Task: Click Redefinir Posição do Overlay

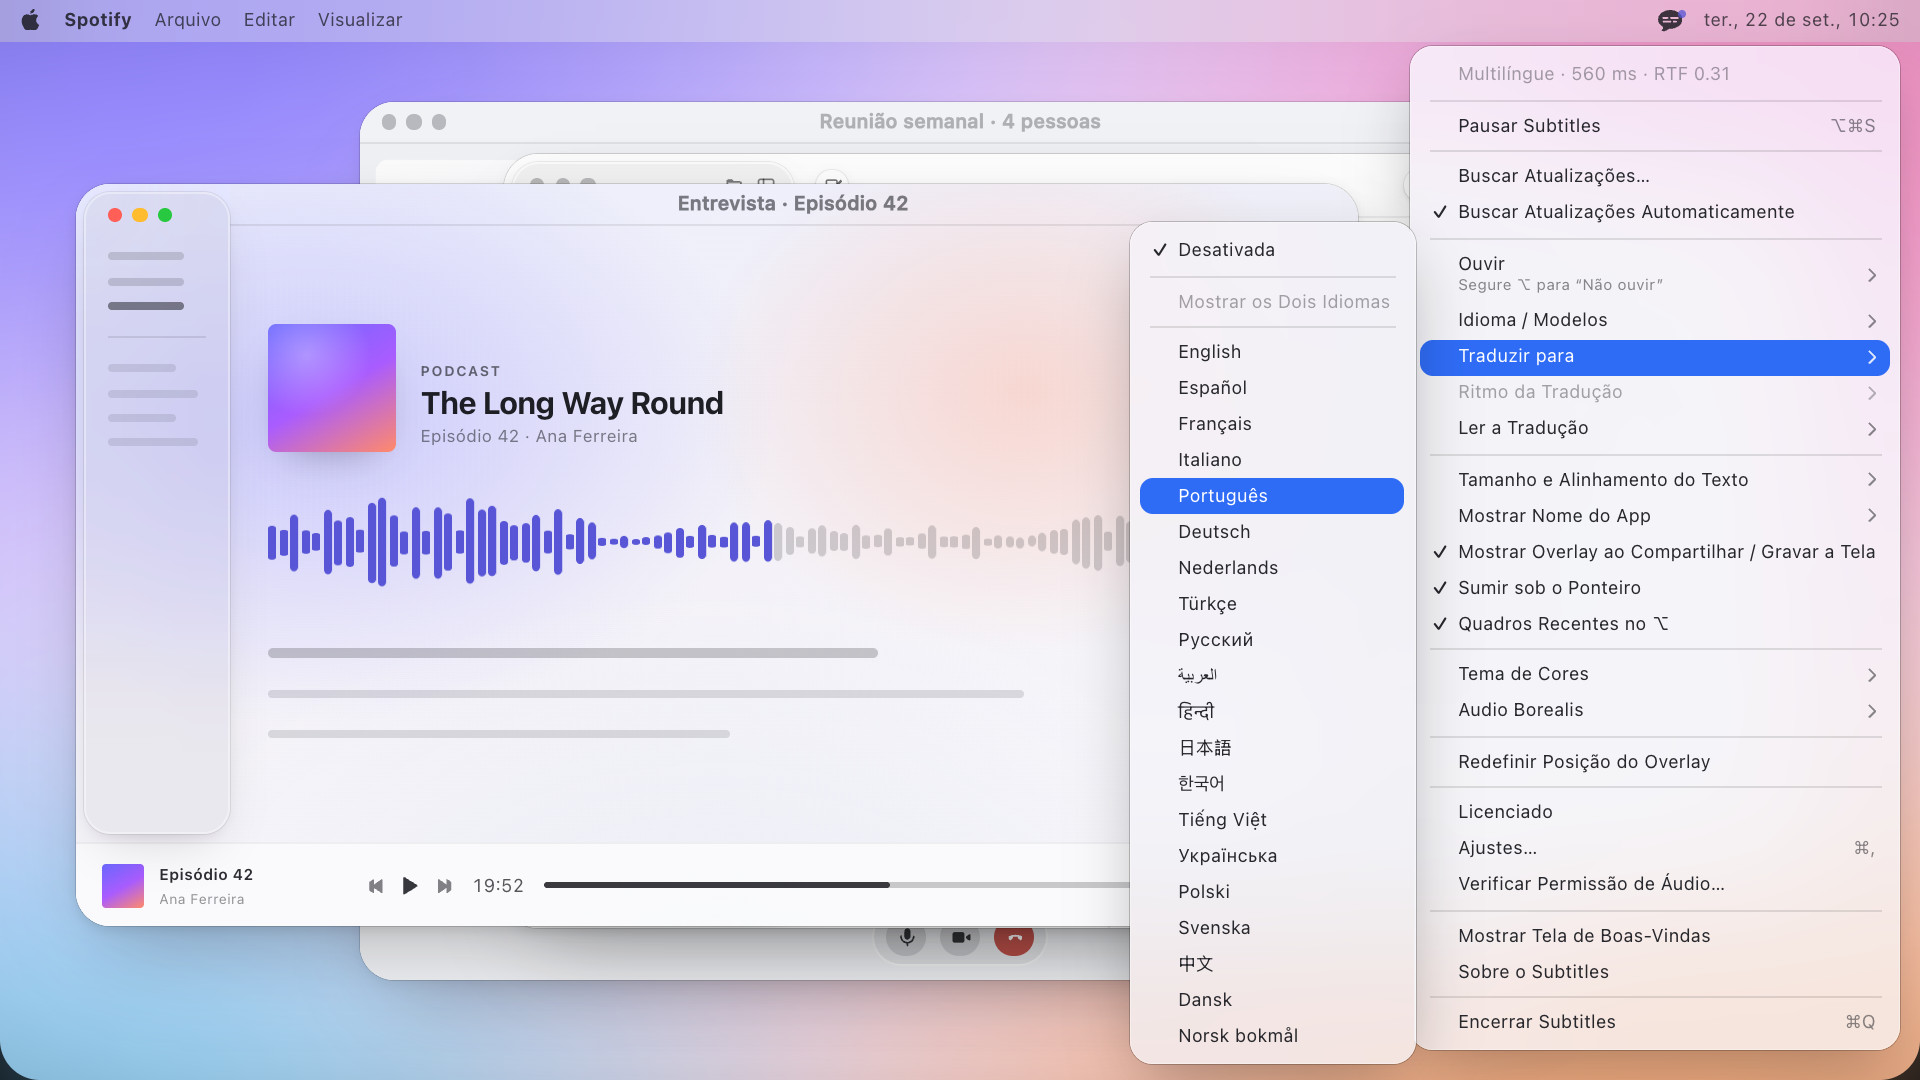Action: point(1655,762)
